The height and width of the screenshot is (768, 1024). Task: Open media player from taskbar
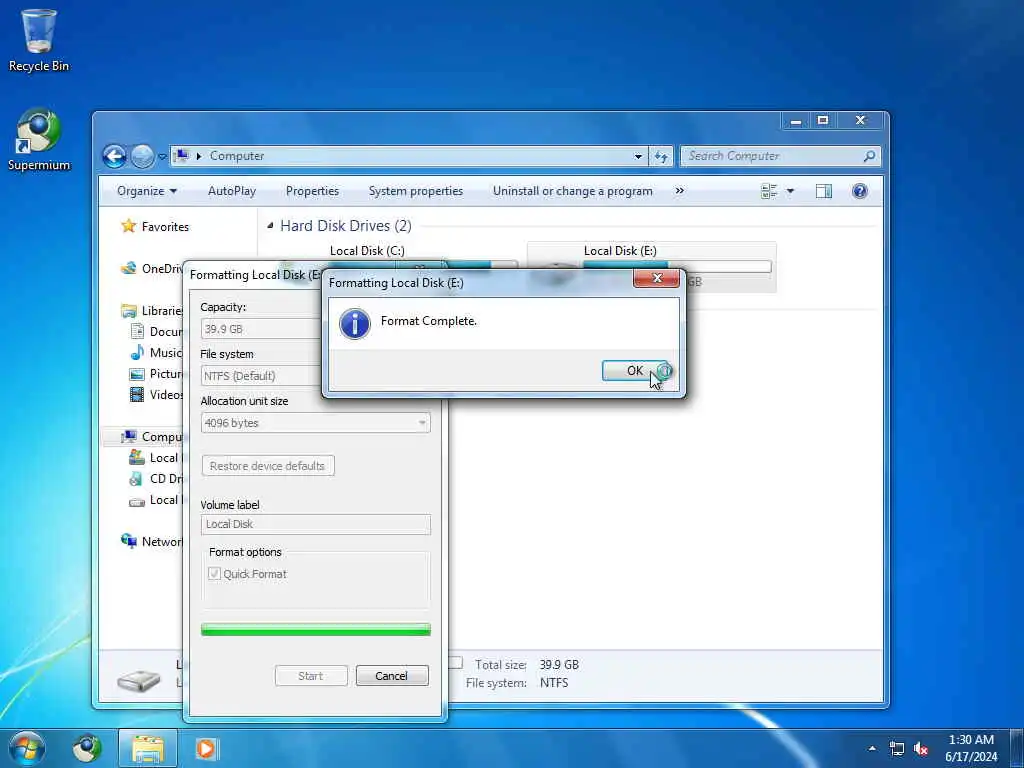coord(206,748)
